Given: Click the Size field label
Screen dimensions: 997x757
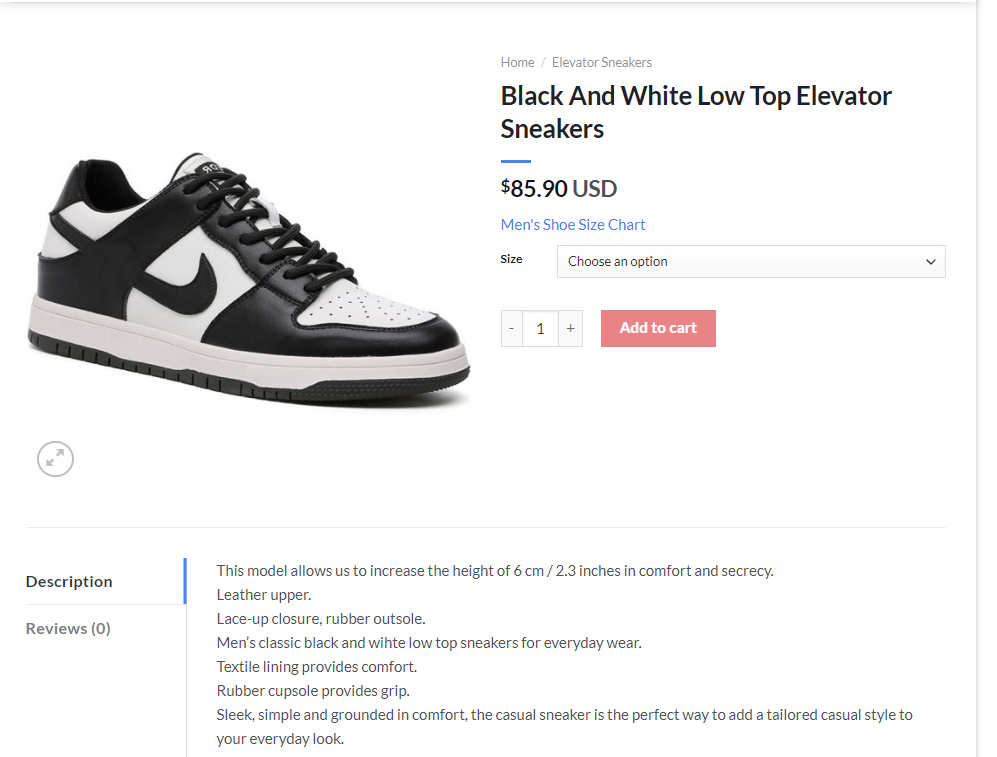Looking at the screenshot, I should point(511,259).
